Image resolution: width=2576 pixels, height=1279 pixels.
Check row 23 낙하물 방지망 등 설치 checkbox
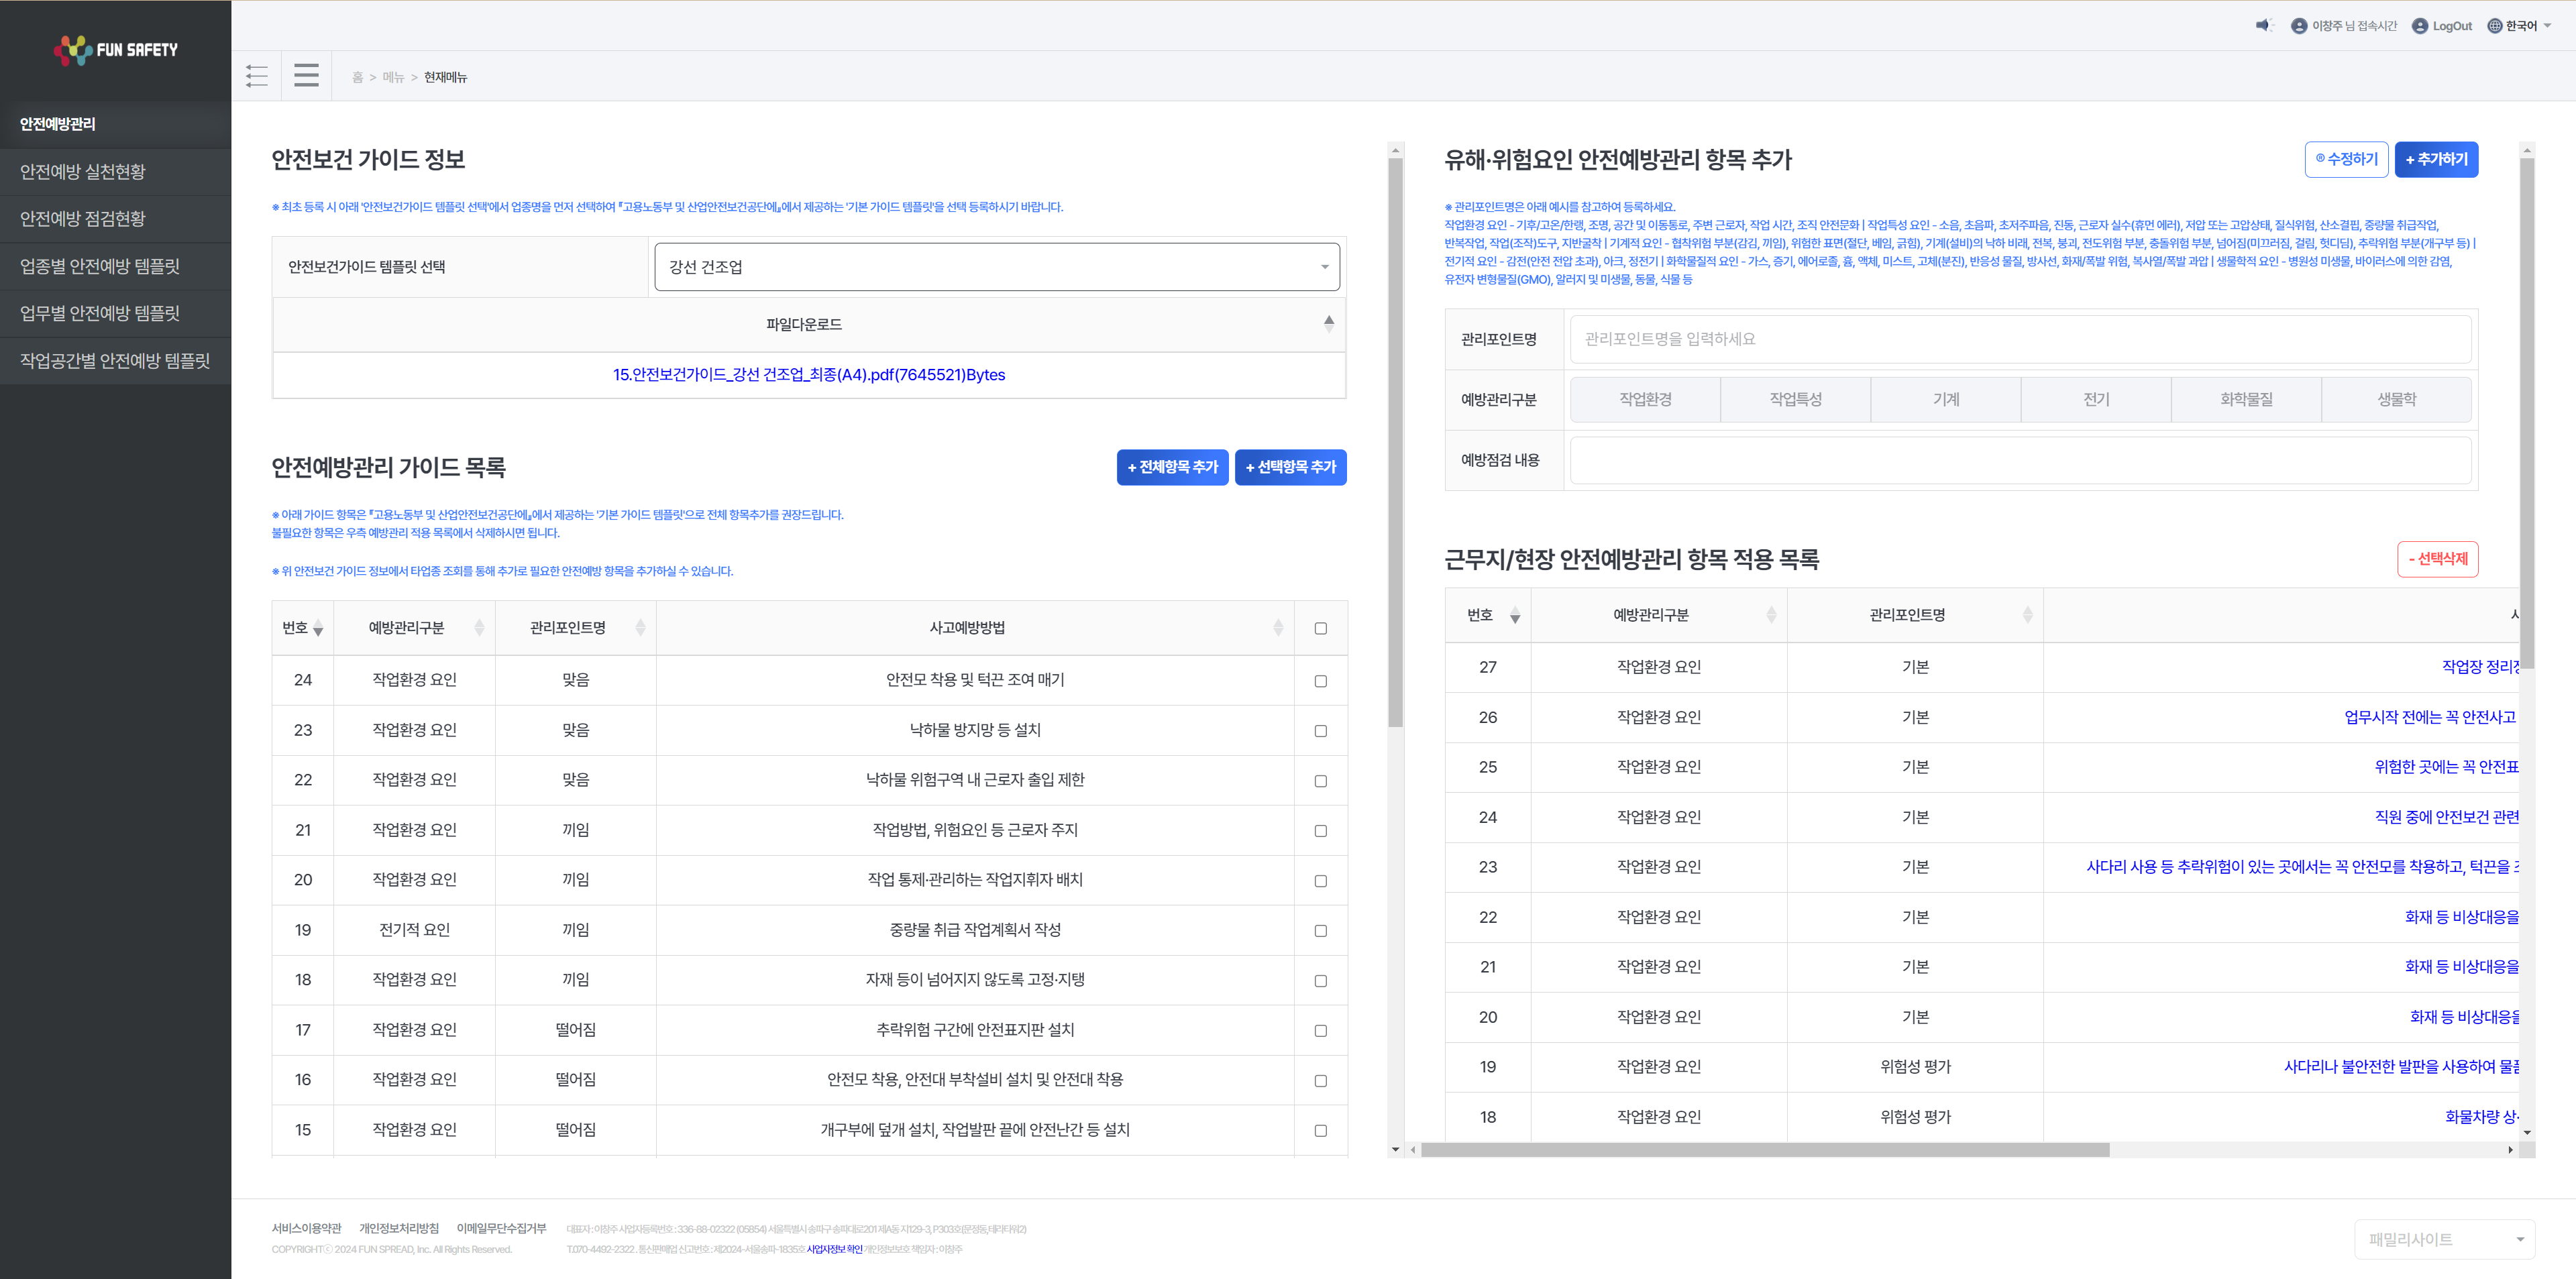point(1320,731)
